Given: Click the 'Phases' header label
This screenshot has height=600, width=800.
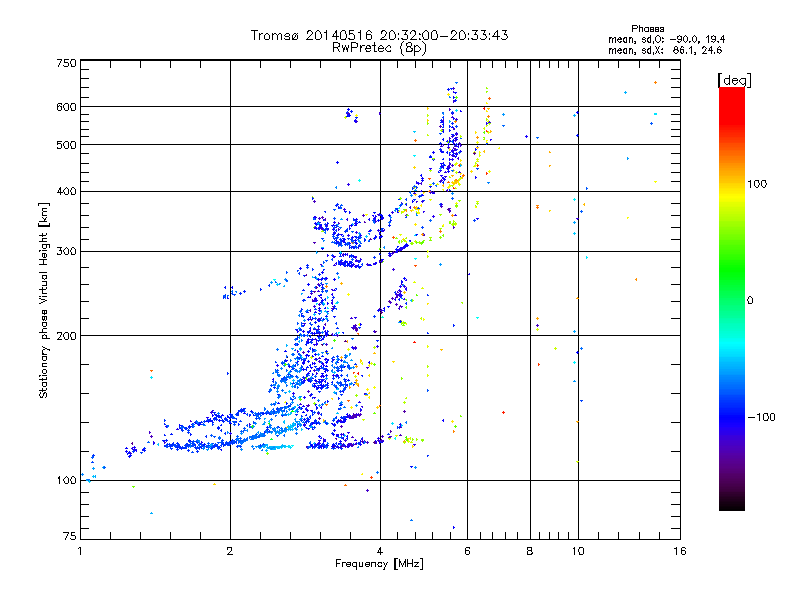Looking at the screenshot, I should click(x=647, y=29).
